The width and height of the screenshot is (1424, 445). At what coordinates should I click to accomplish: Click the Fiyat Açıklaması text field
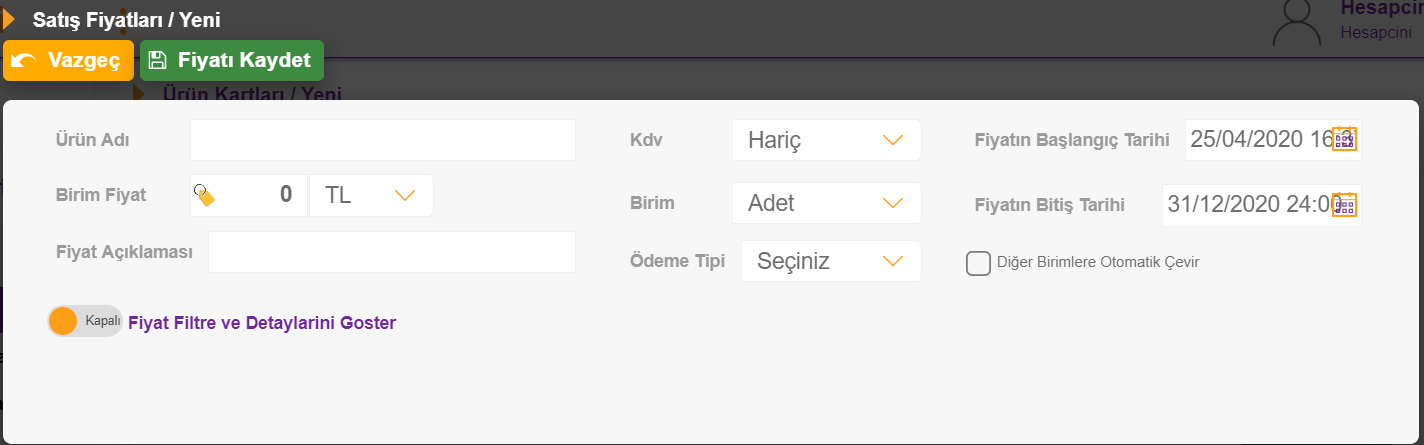point(392,252)
